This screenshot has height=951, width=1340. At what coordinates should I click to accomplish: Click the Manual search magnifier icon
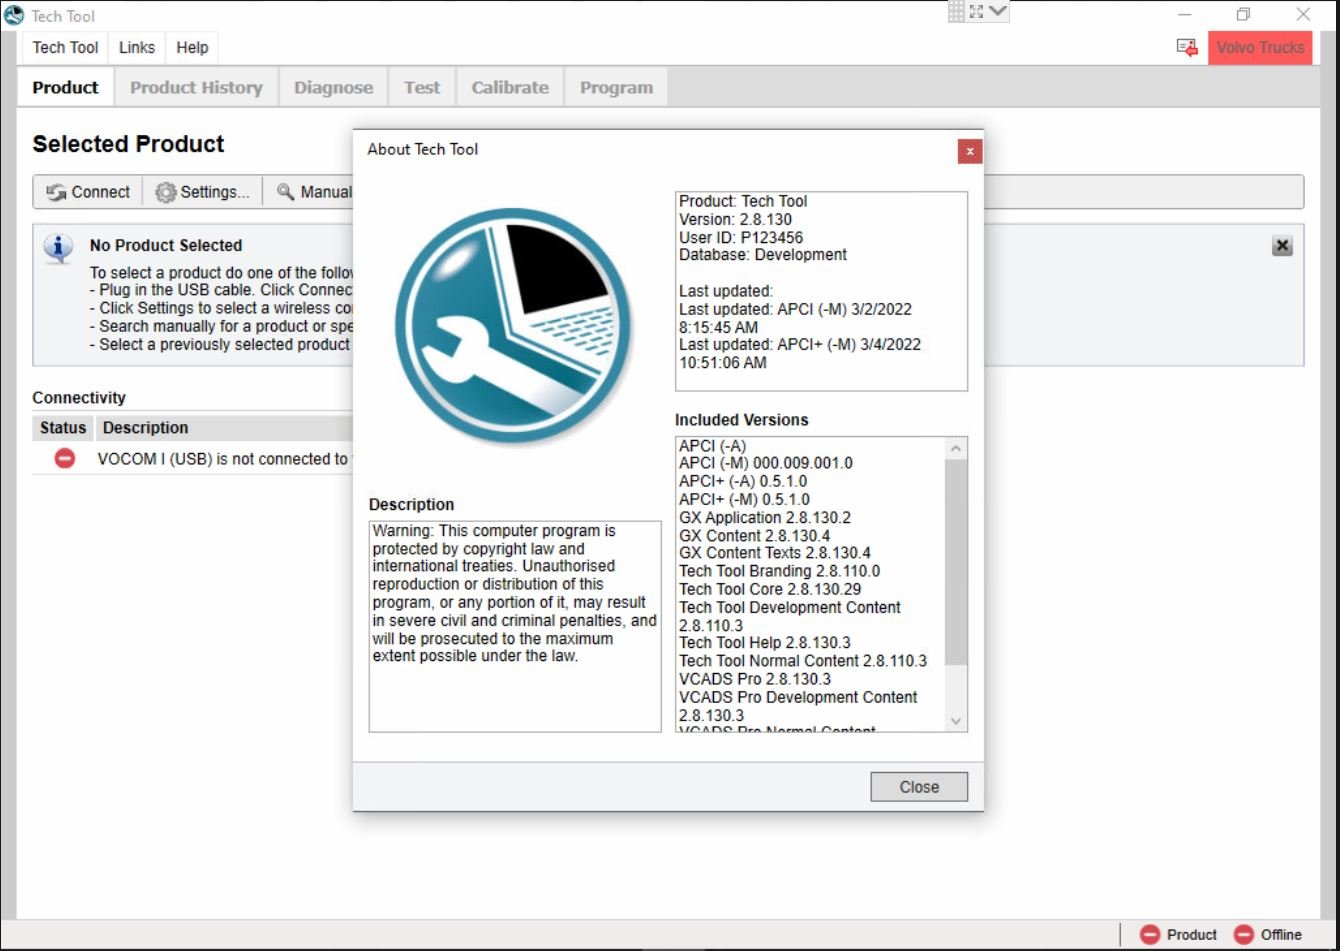(x=286, y=192)
